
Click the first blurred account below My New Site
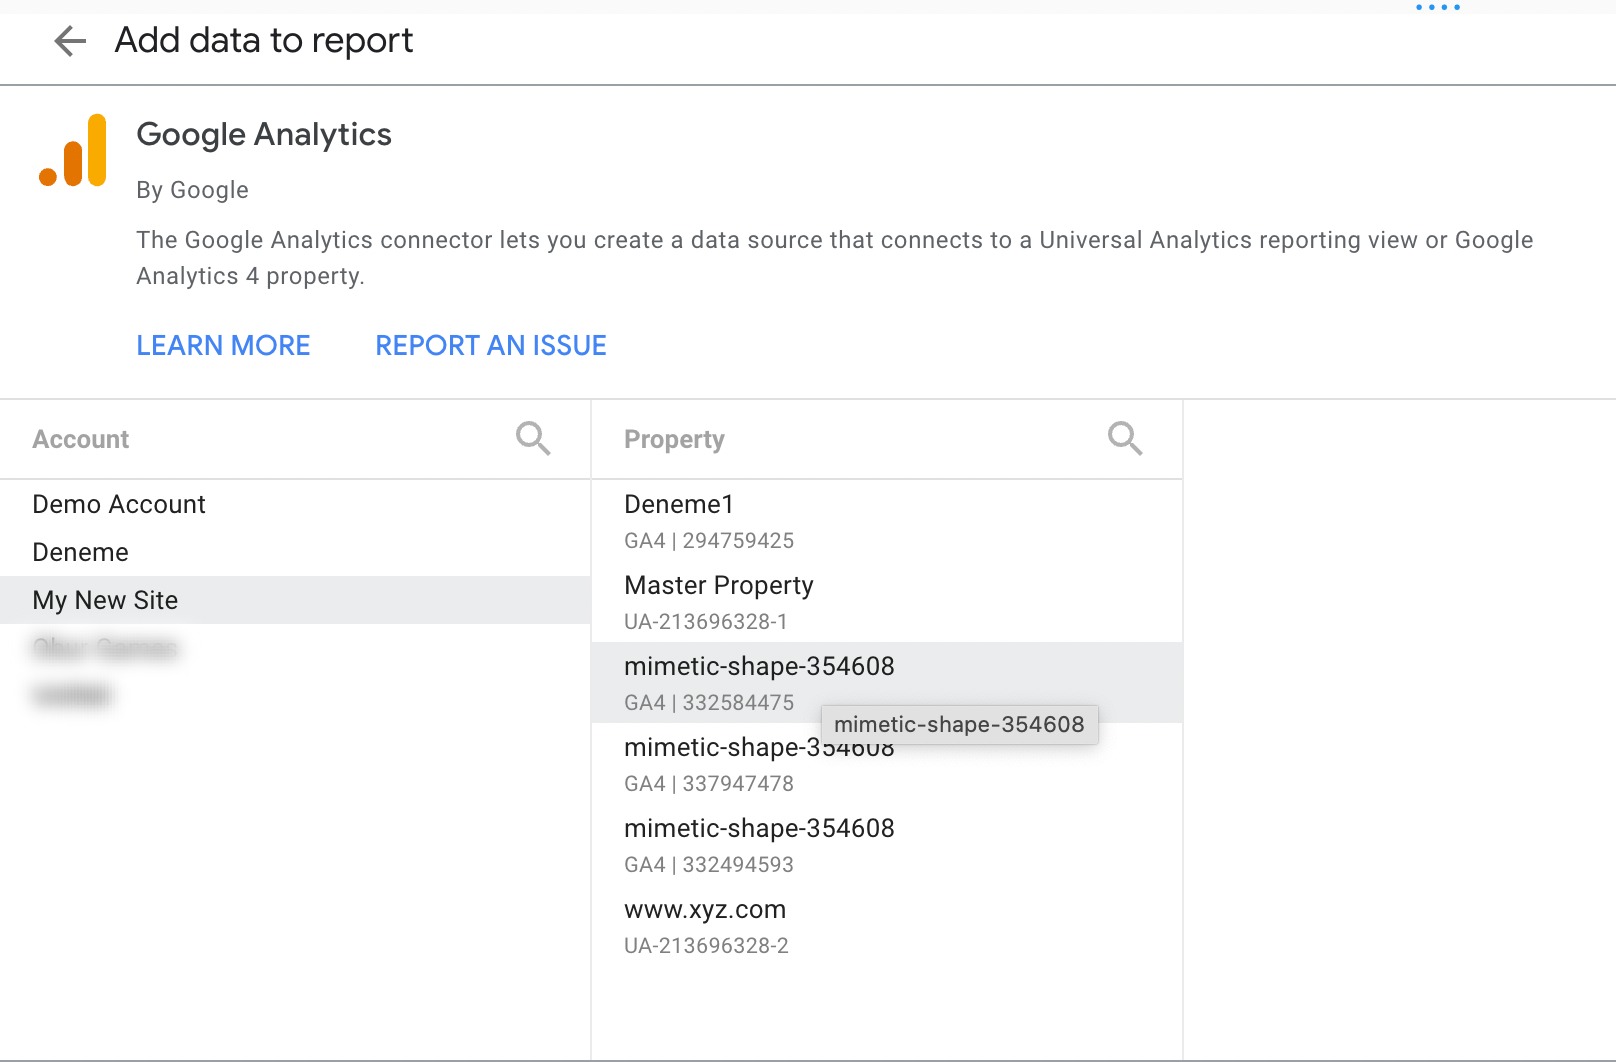point(295,648)
